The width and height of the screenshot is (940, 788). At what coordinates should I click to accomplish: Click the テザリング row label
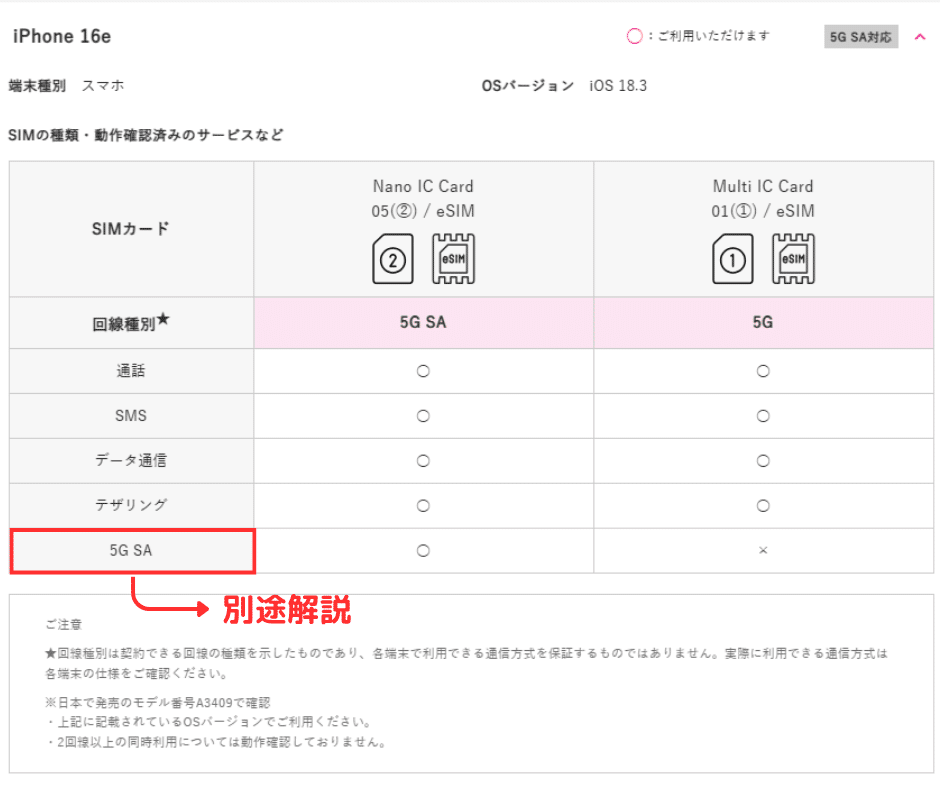(131, 506)
